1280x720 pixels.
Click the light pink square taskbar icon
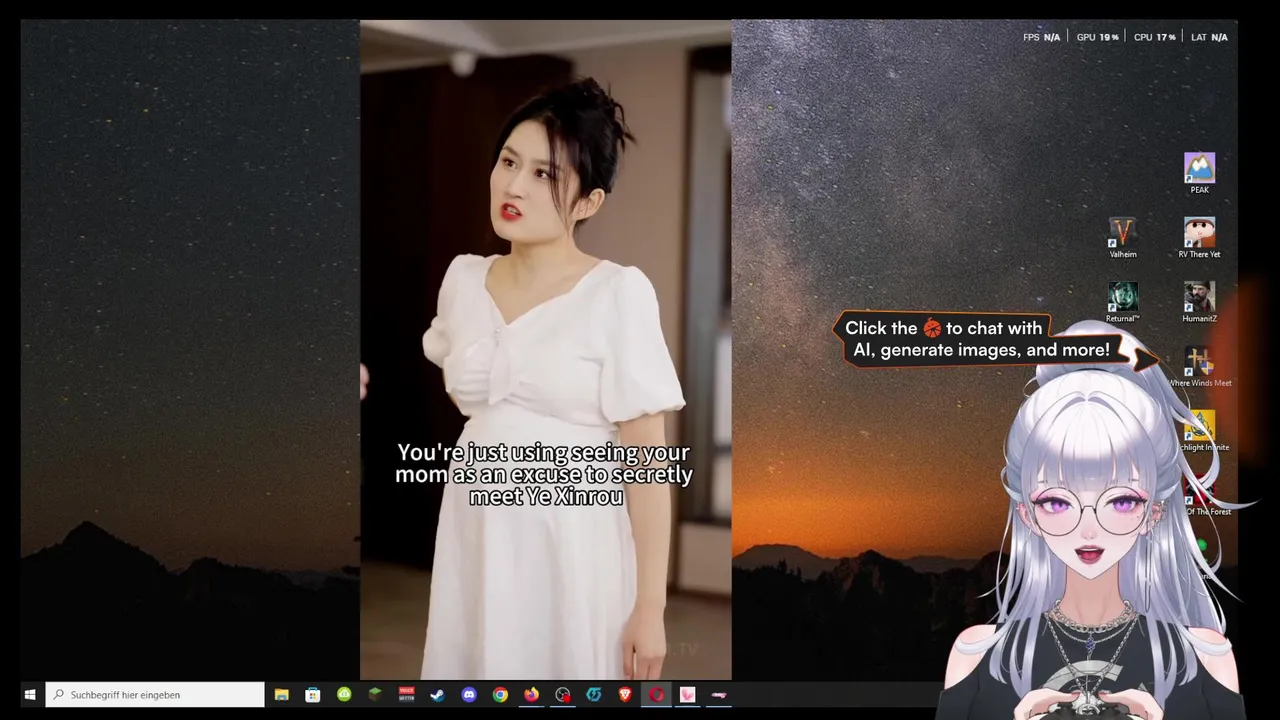(x=688, y=695)
